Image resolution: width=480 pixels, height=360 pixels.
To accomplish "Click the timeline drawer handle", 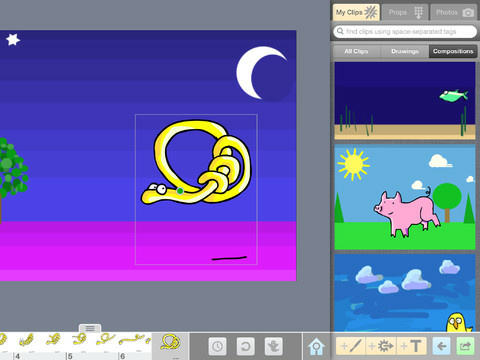I will pos(90,328).
